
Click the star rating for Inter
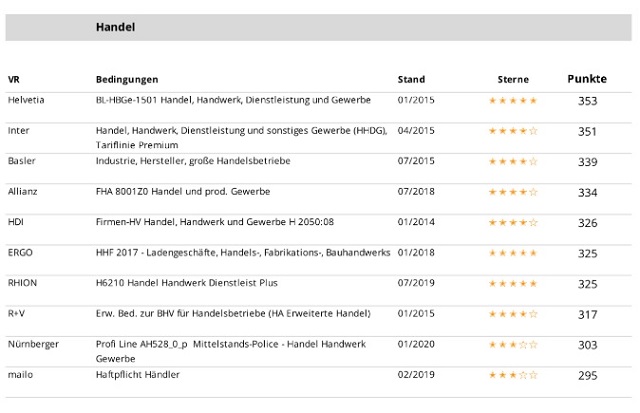pyautogui.click(x=512, y=131)
